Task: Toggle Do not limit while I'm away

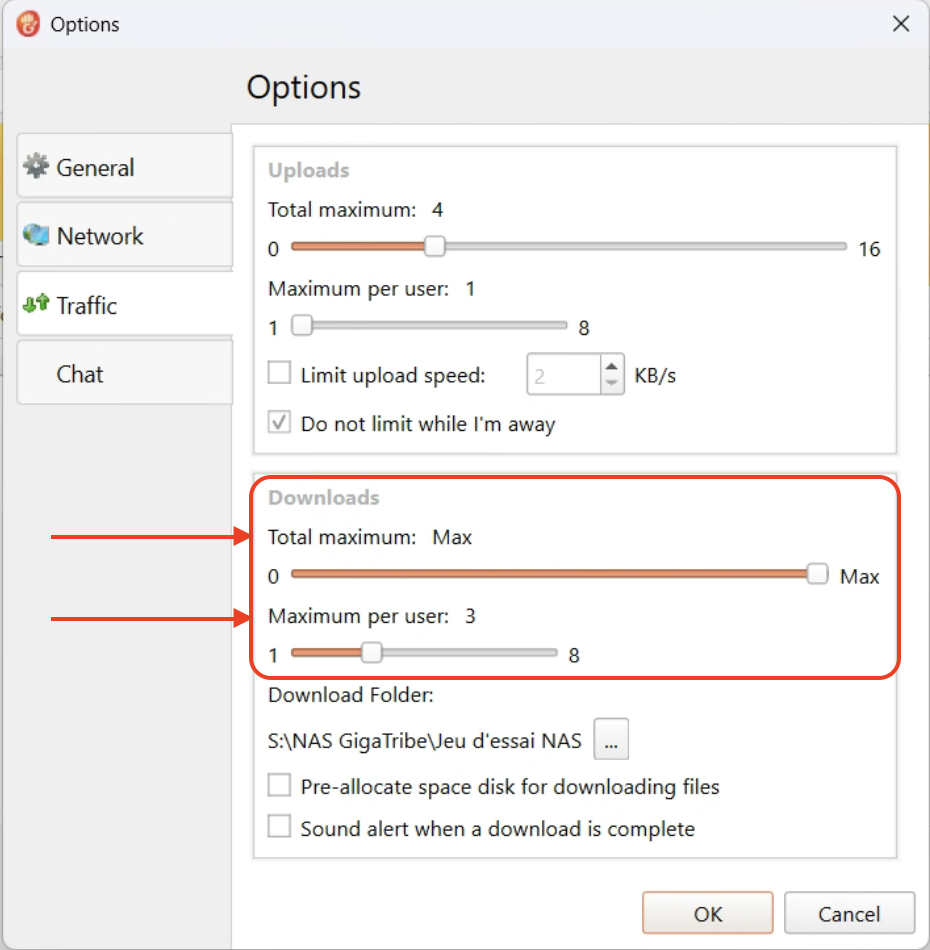Action: 280,423
